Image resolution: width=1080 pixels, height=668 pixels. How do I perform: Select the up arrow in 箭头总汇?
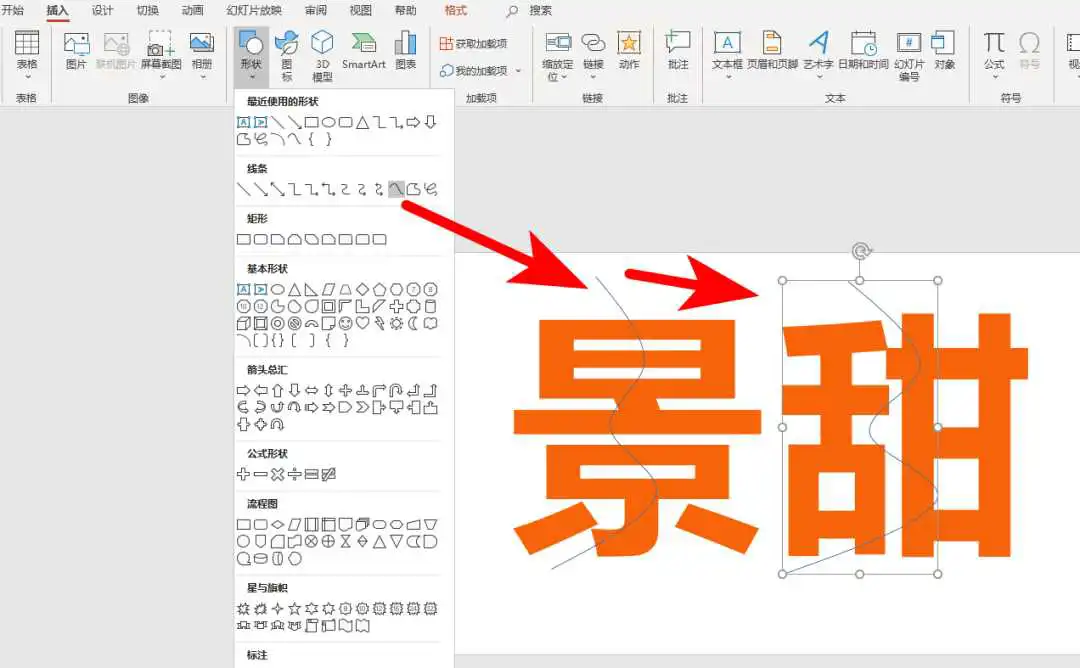278,390
